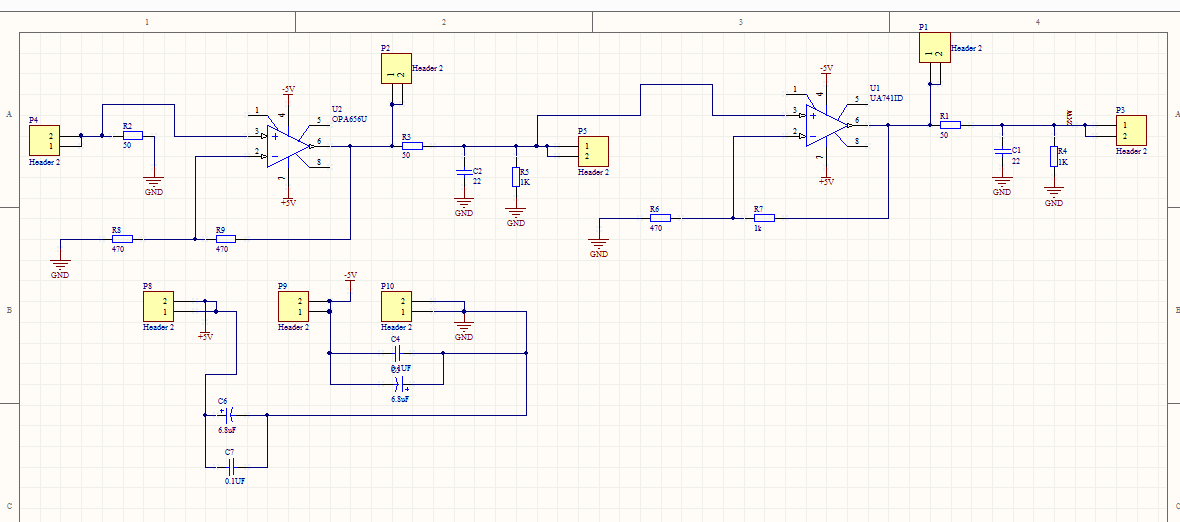Viewport: 1180px width, 522px height.
Task: Click the 'C7' designator label
Action: pos(230,451)
